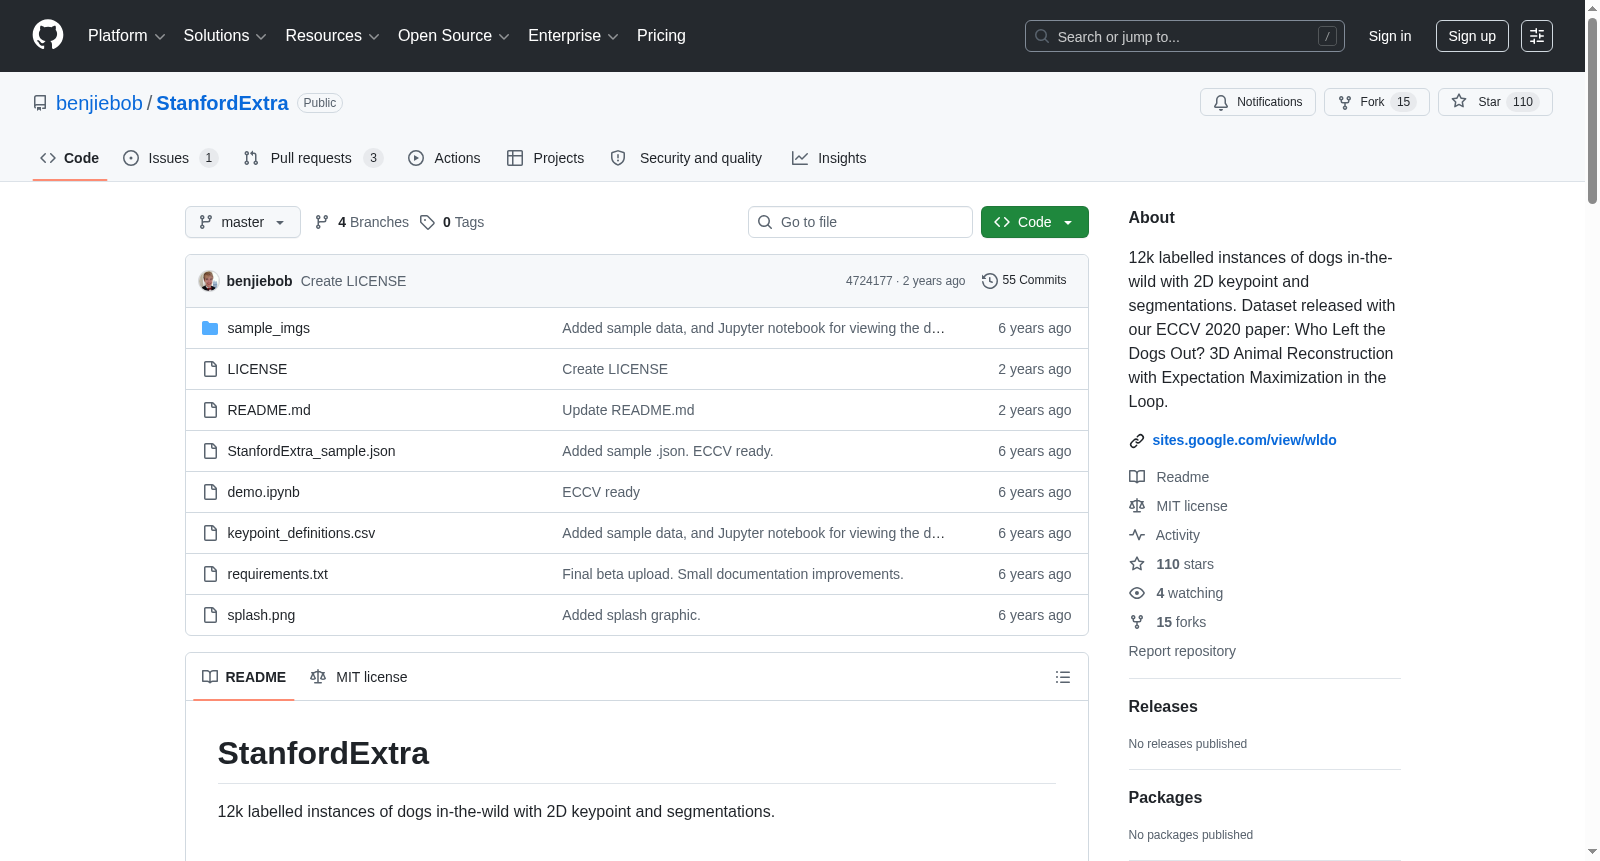Screen dimensions: 1600x861
Task: Open the StanfordExtra repository title link
Action: tap(222, 103)
